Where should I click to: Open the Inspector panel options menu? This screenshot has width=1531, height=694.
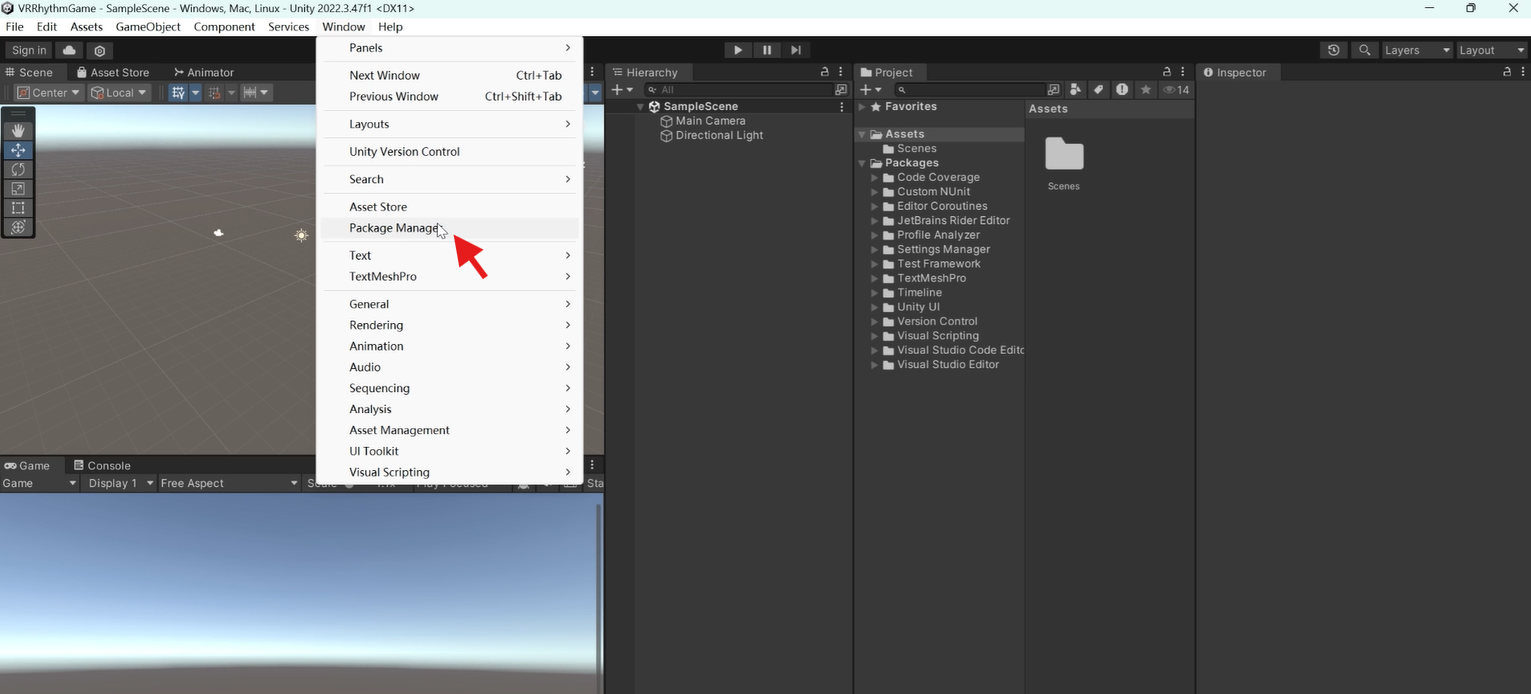coord(1523,72)
